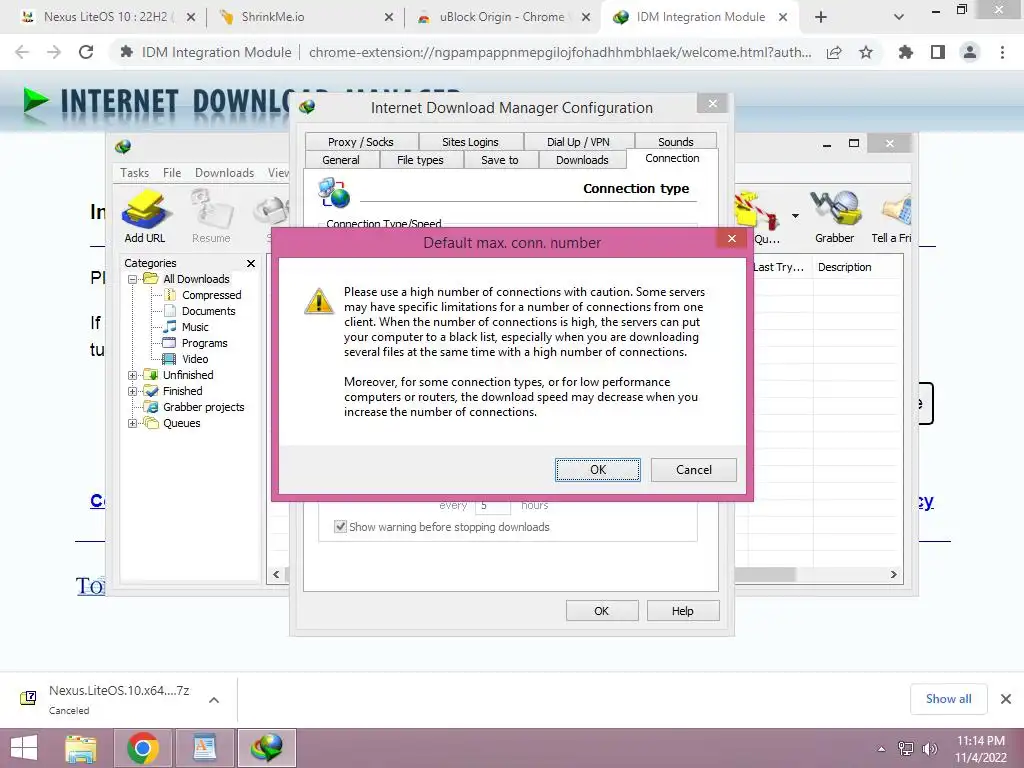Click the Tell a Friend icon
Viewport: 1024px width, 768px height.
point(891,217)
